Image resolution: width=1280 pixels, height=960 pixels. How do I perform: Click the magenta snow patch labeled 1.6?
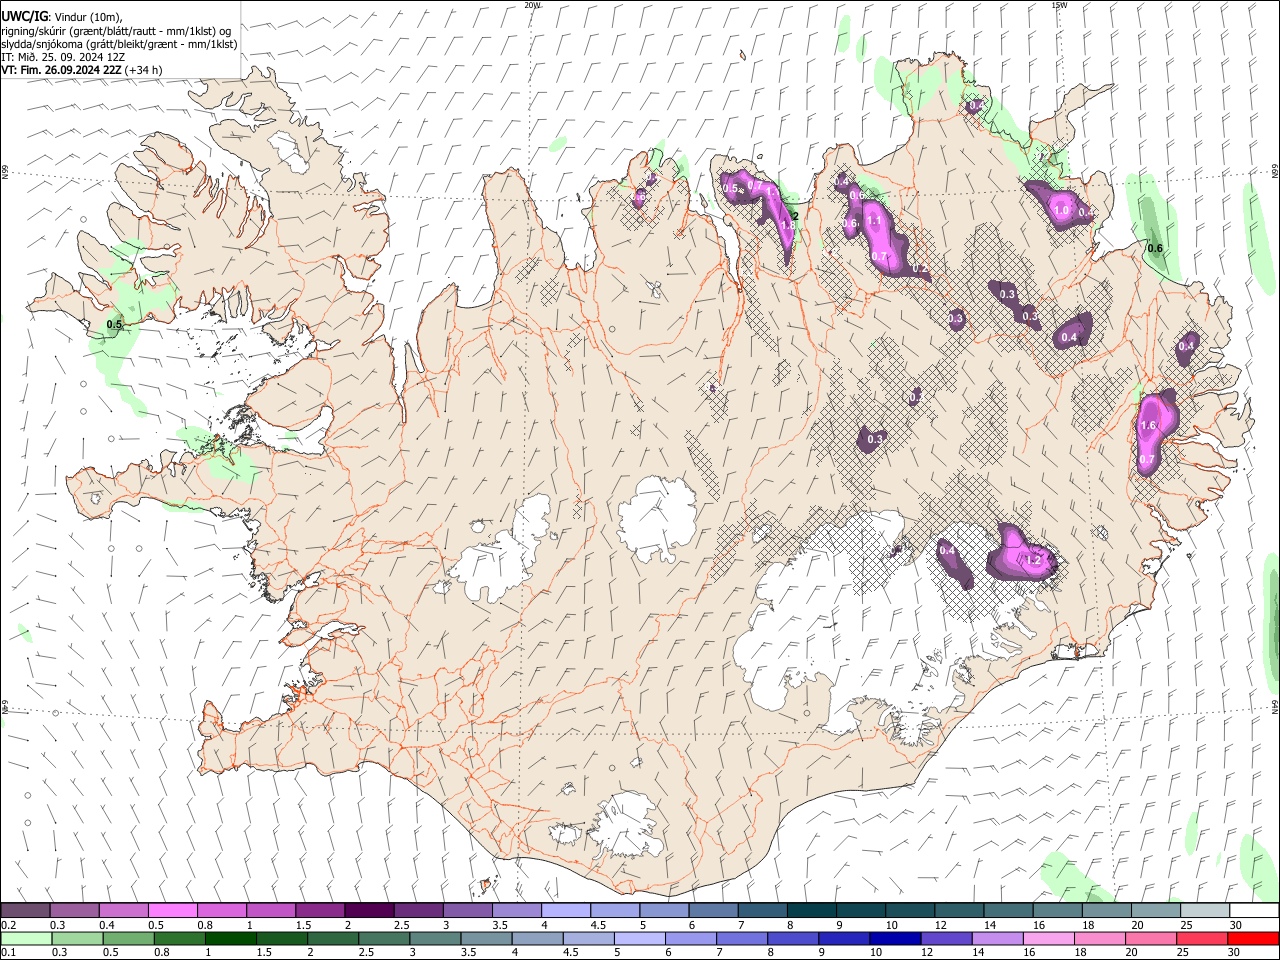1157,432
